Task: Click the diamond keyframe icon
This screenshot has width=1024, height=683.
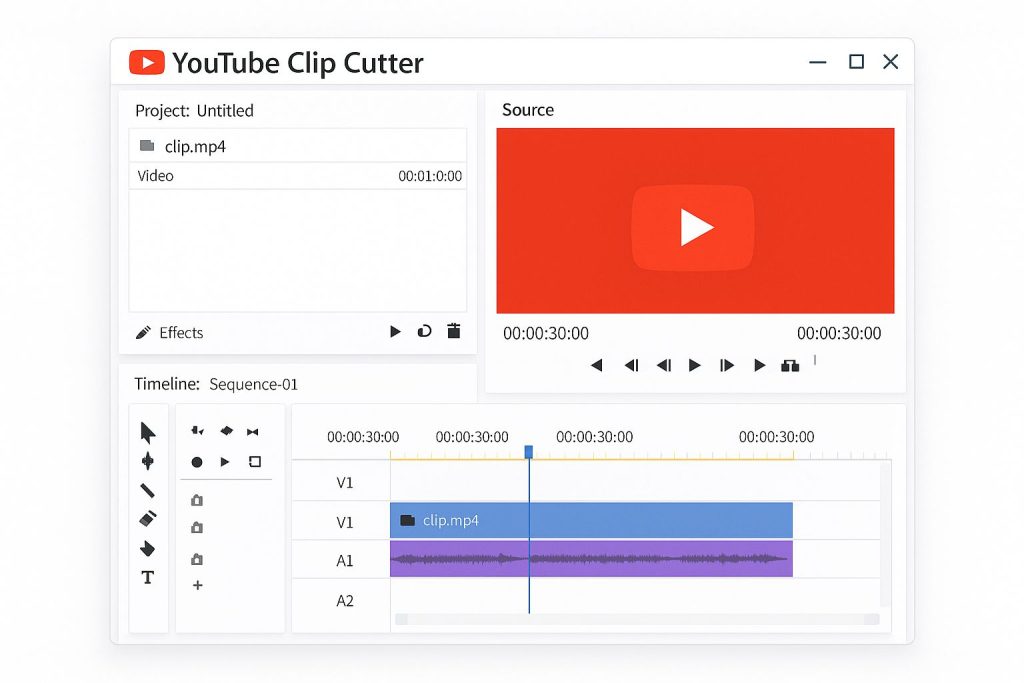Action: click(227, 431)
